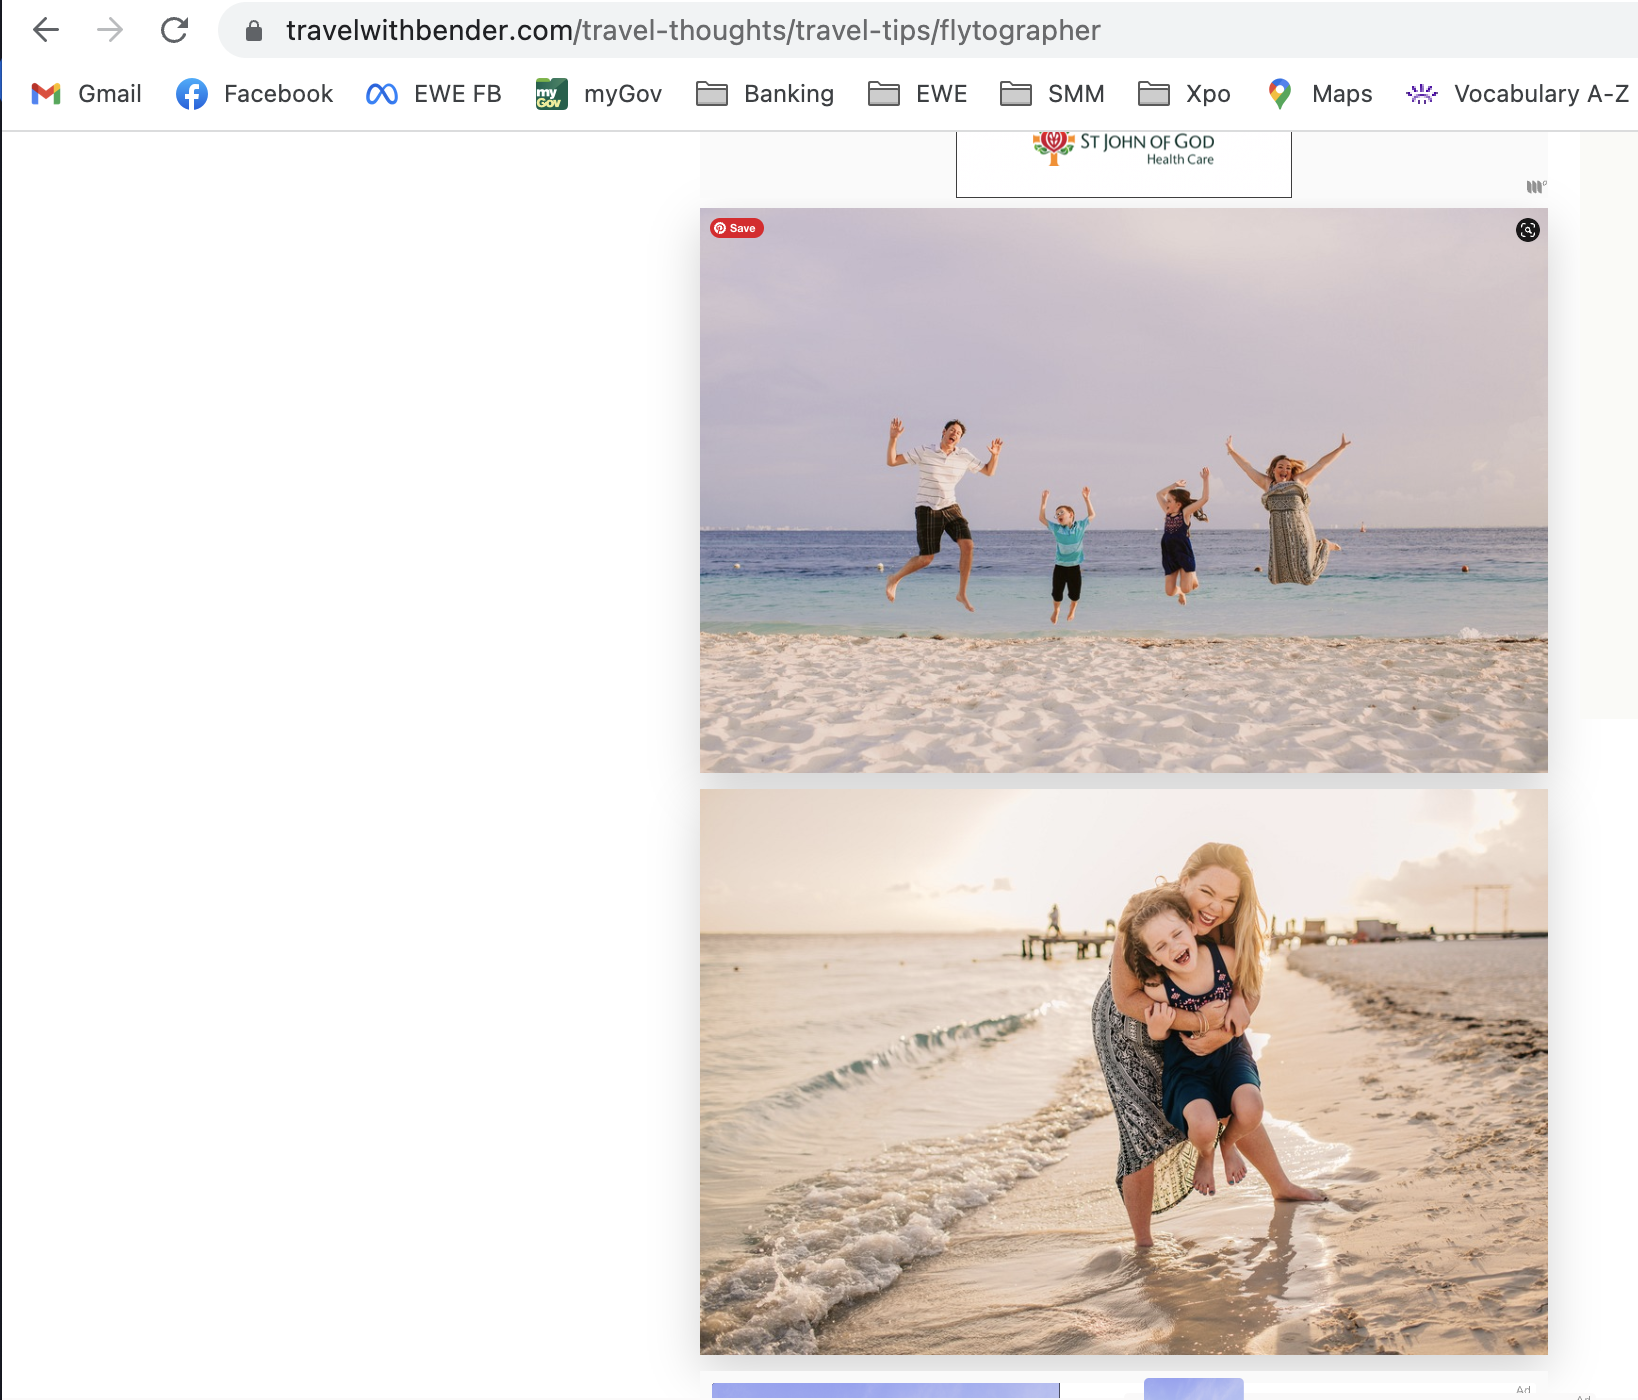
Task: Reload the current page
Action: (175, 30)
